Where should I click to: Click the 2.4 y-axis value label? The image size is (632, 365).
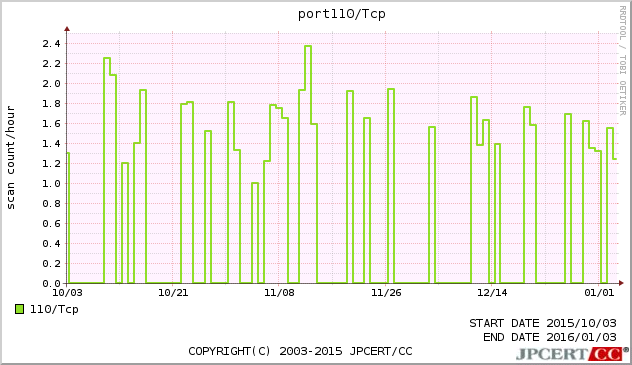51,44
